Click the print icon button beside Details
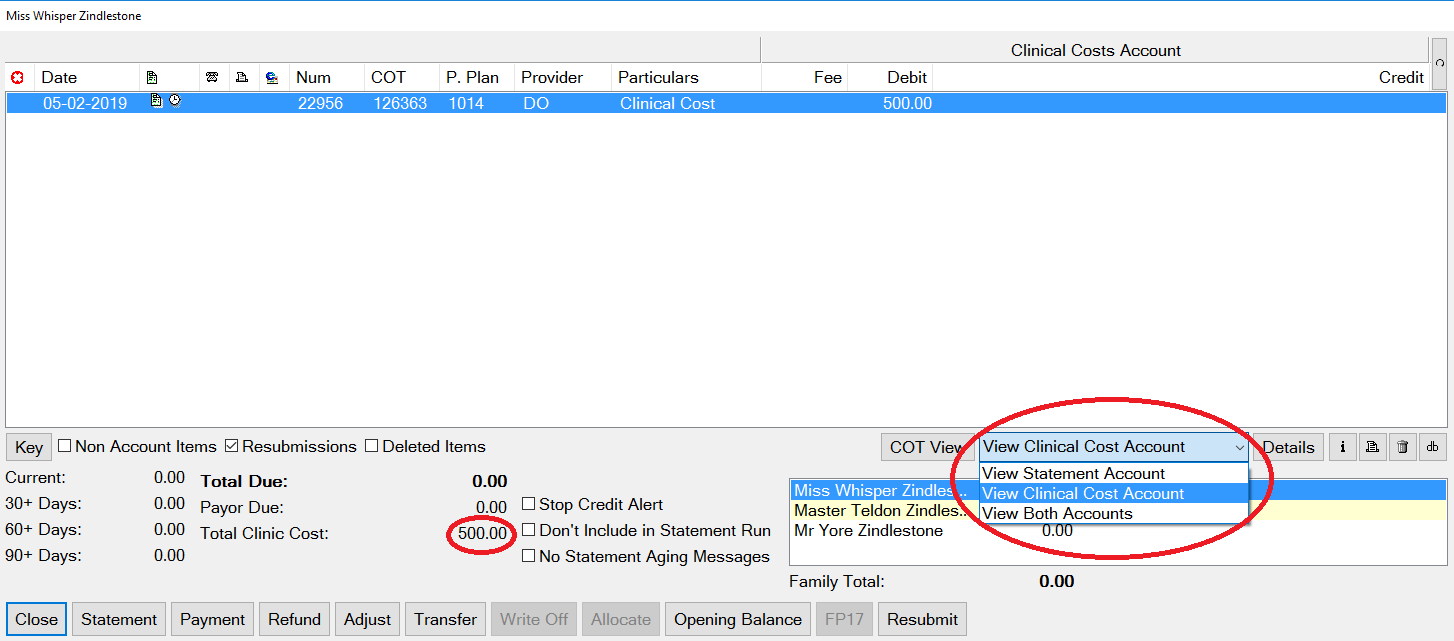 (1373, 447)
